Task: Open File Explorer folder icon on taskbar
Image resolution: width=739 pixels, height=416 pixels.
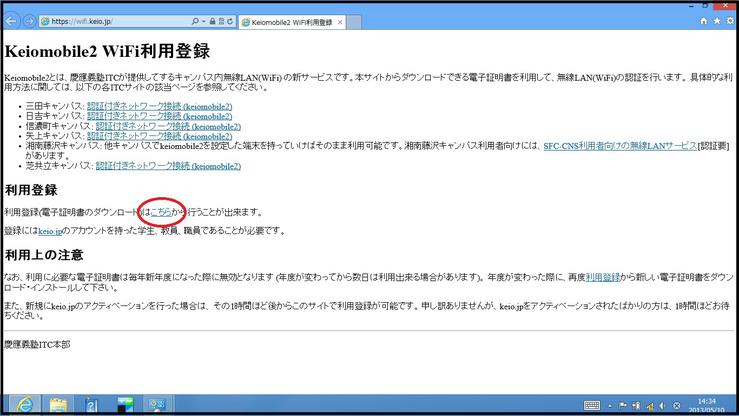Action: (x=58, y=405)
